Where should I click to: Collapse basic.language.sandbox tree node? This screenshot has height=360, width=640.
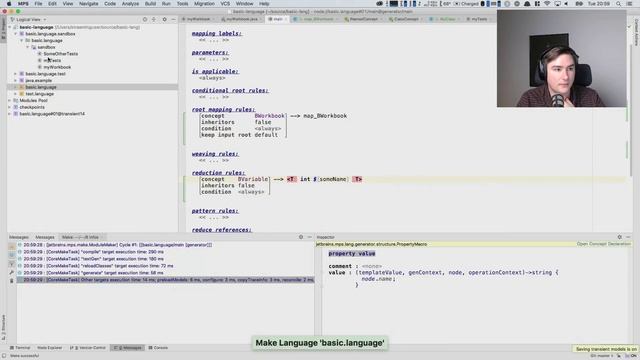tap(16, 34)
